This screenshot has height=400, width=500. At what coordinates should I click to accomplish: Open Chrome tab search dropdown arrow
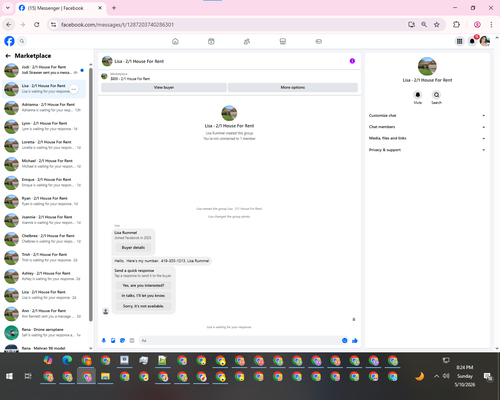[8, 8]
